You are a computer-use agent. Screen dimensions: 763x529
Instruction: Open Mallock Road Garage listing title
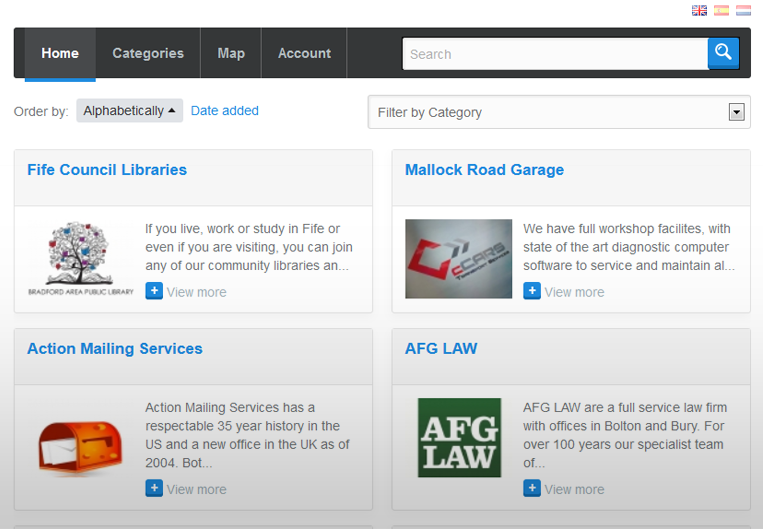point(484,169)
